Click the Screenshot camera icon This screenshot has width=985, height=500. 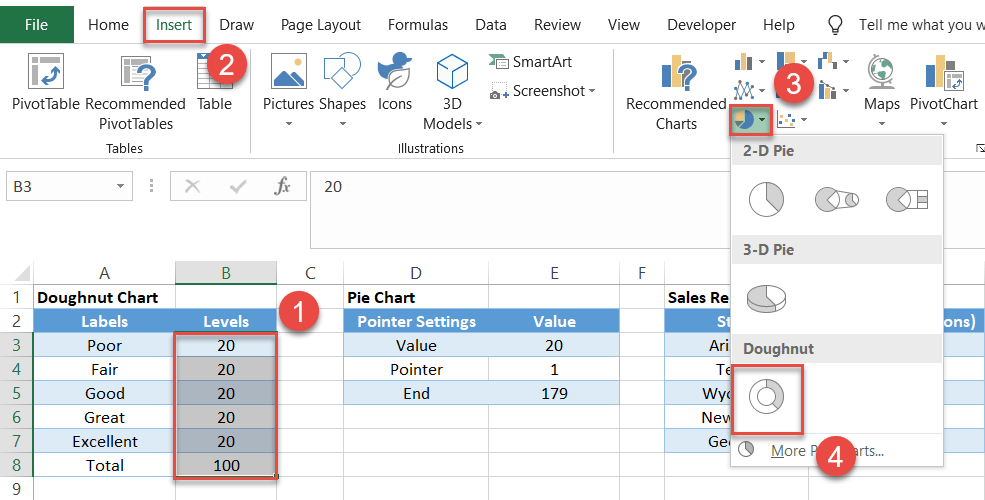pos(499,91)
